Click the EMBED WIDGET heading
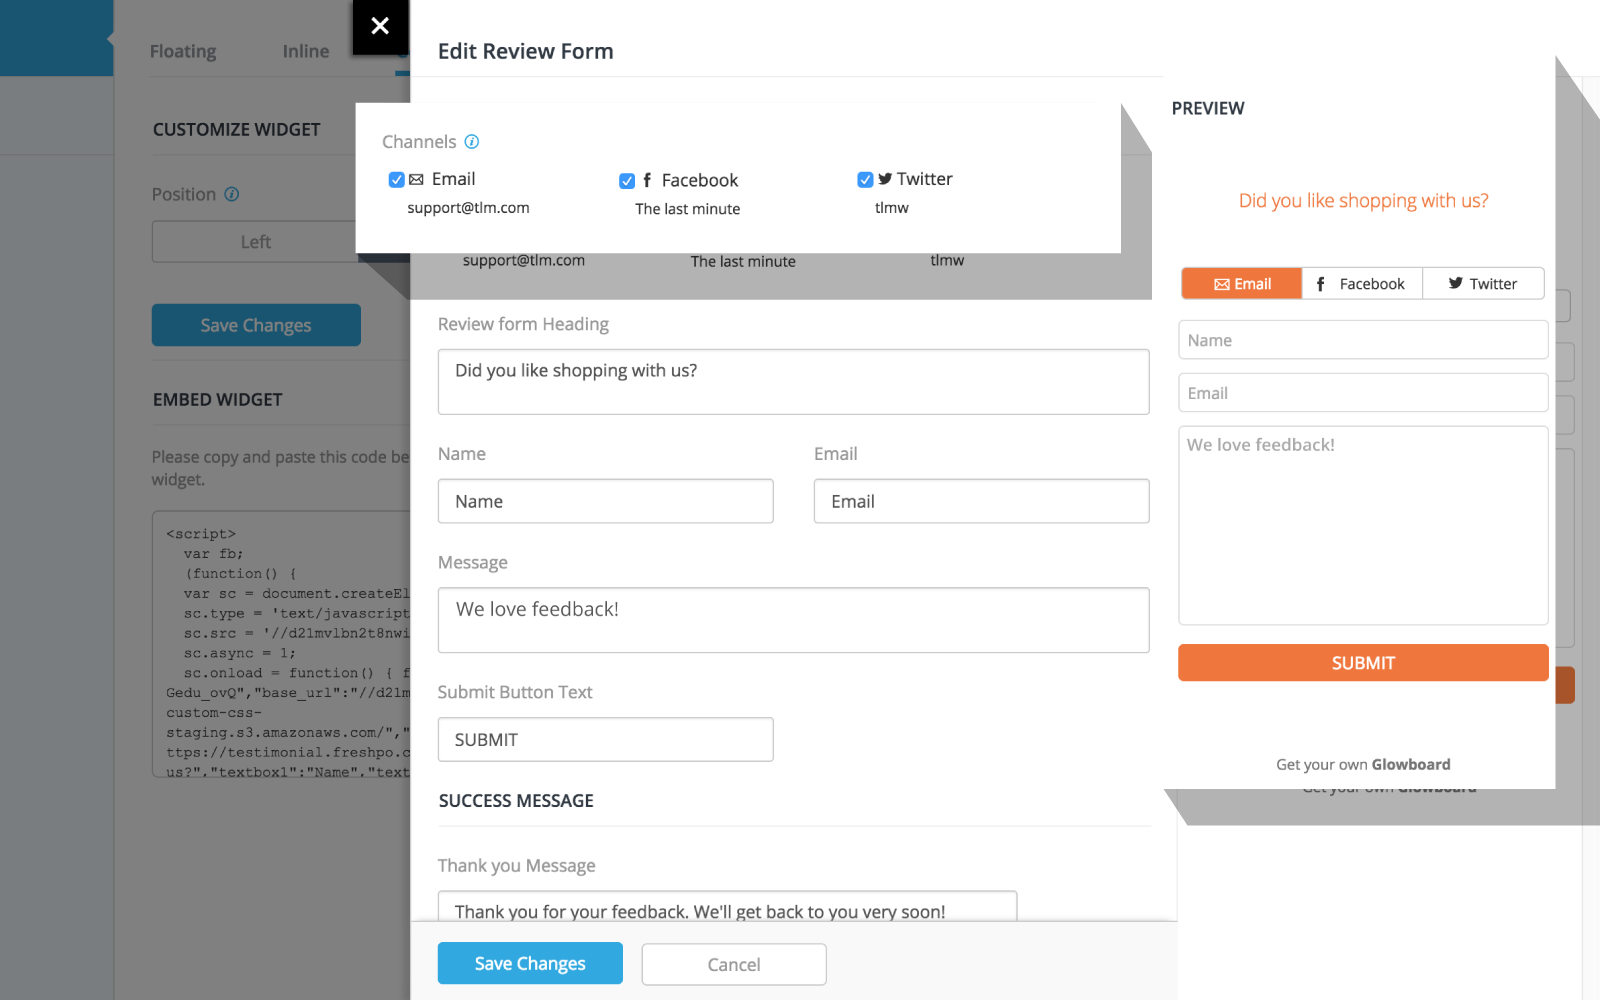 pyautogui.click(x=218, y=400)
